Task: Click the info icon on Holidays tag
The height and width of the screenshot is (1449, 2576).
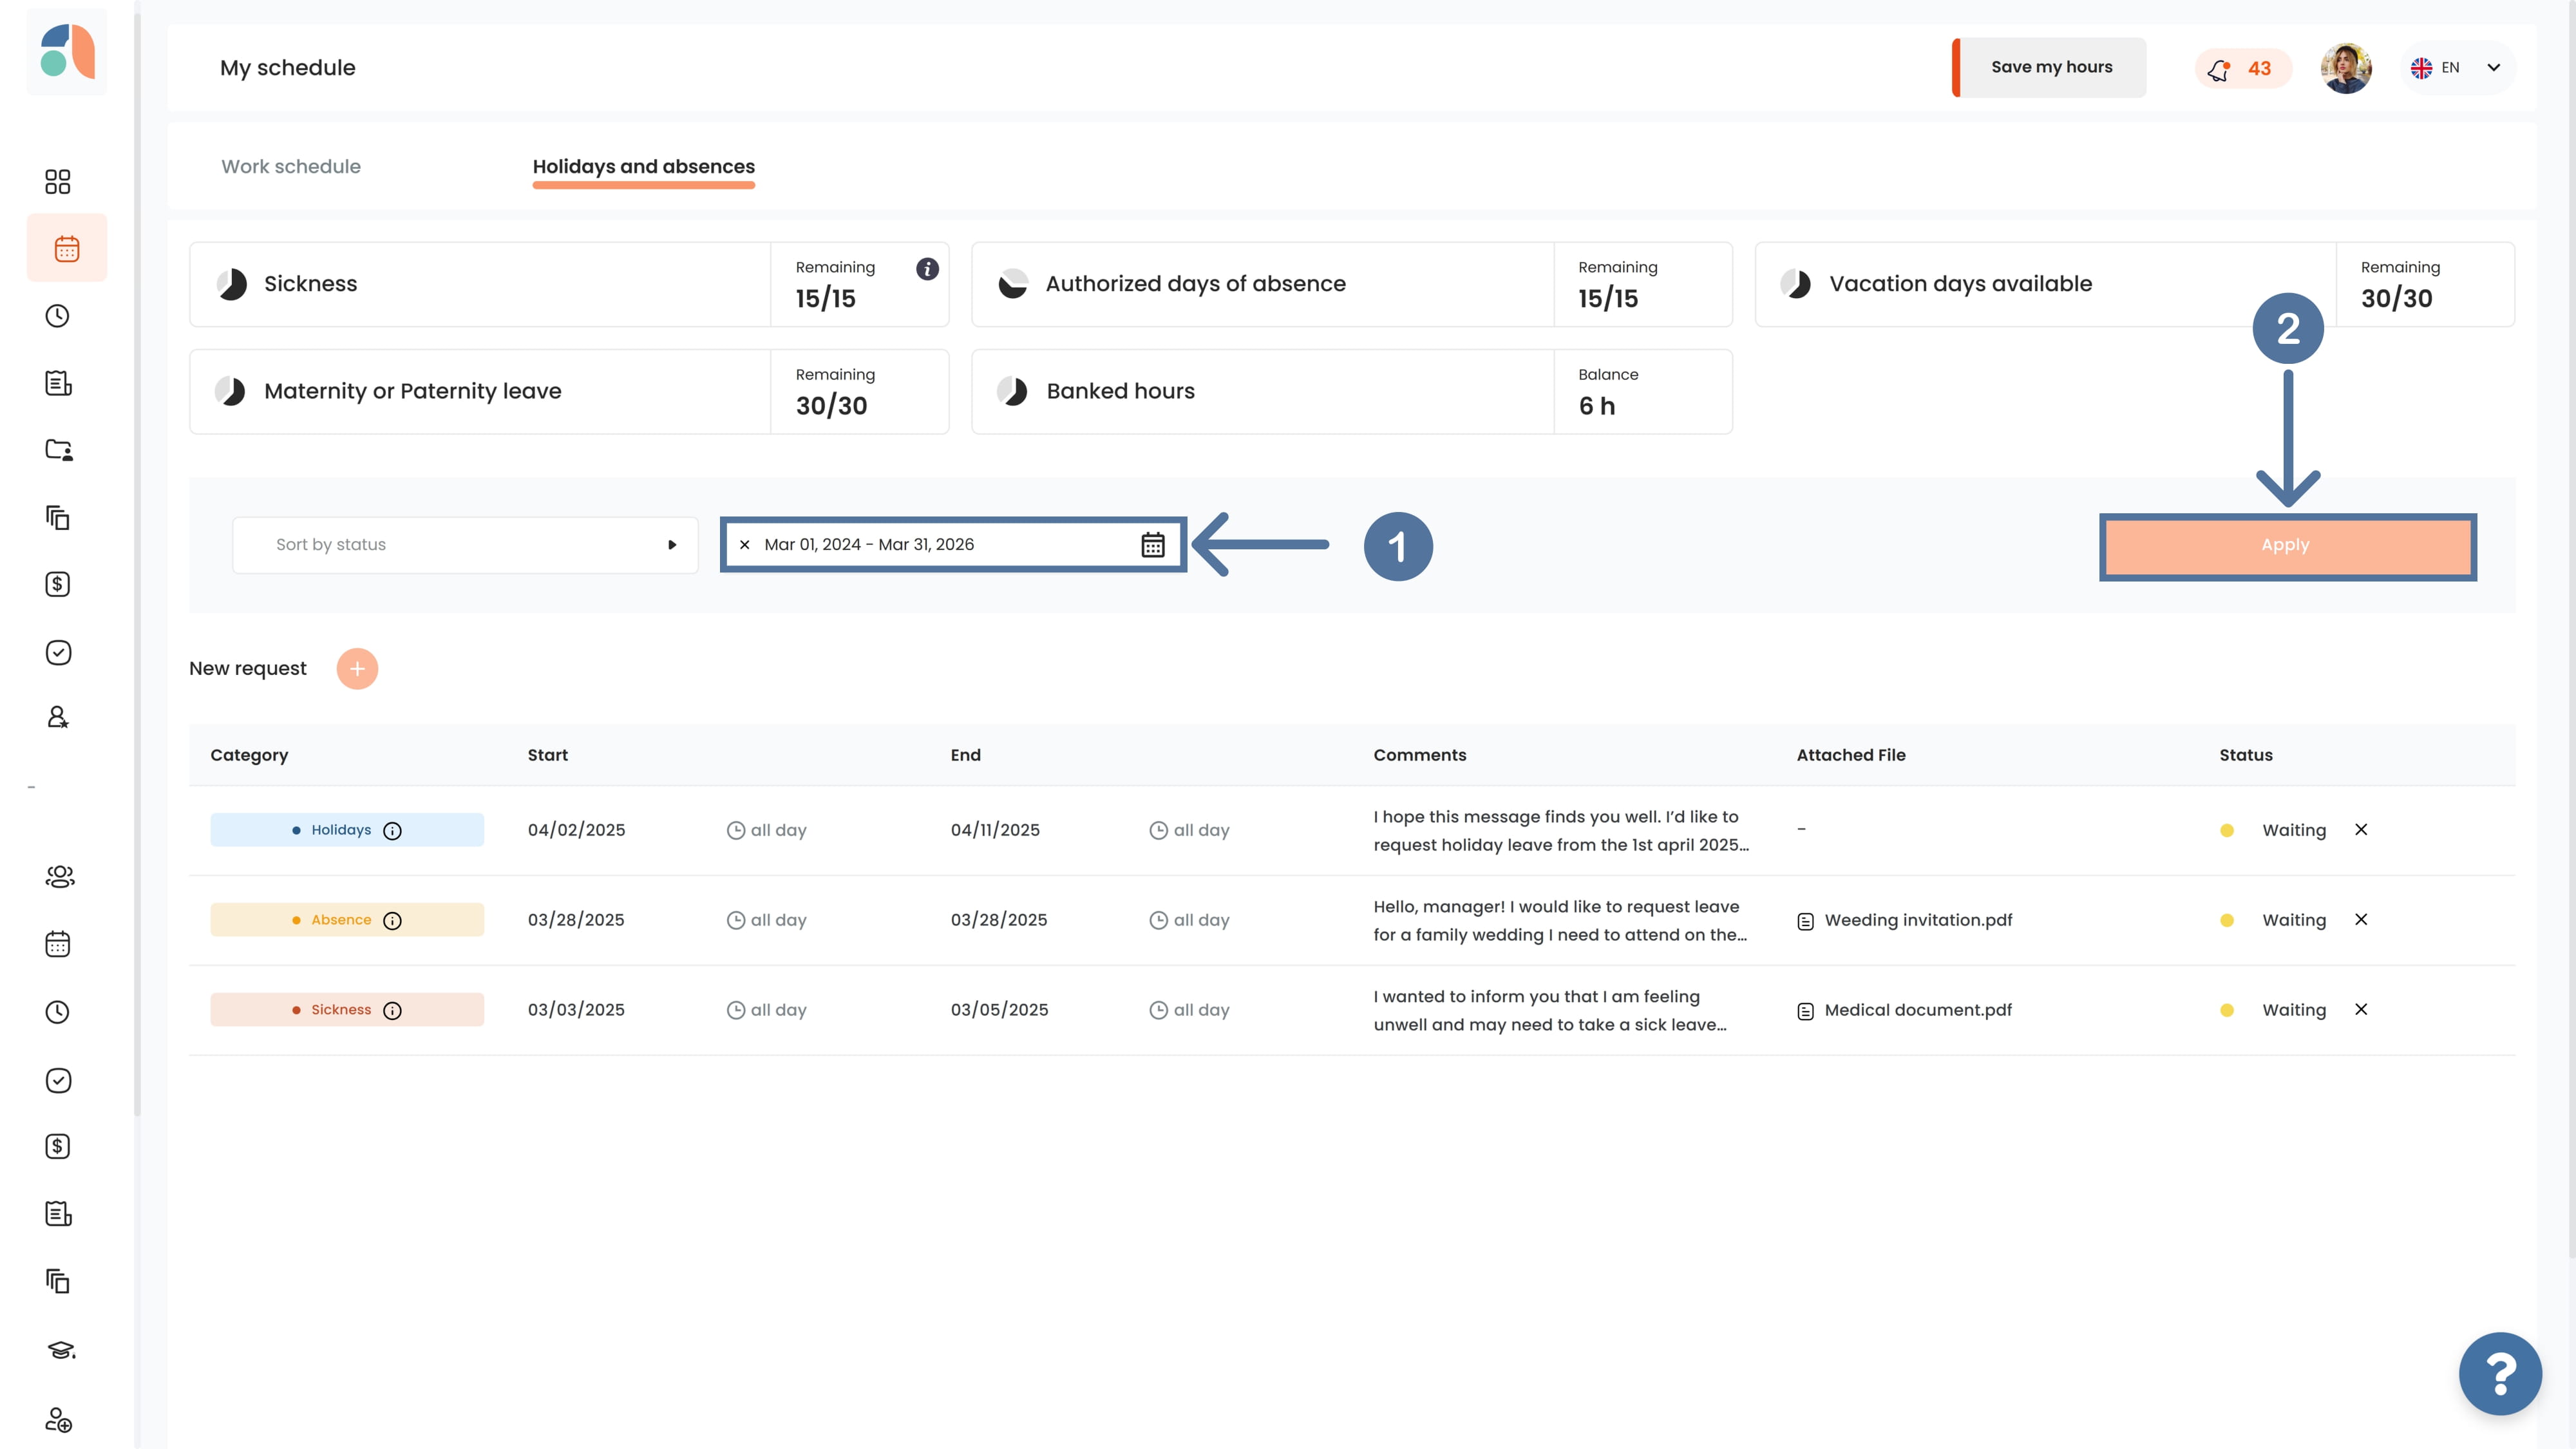Action: point(393,831)
